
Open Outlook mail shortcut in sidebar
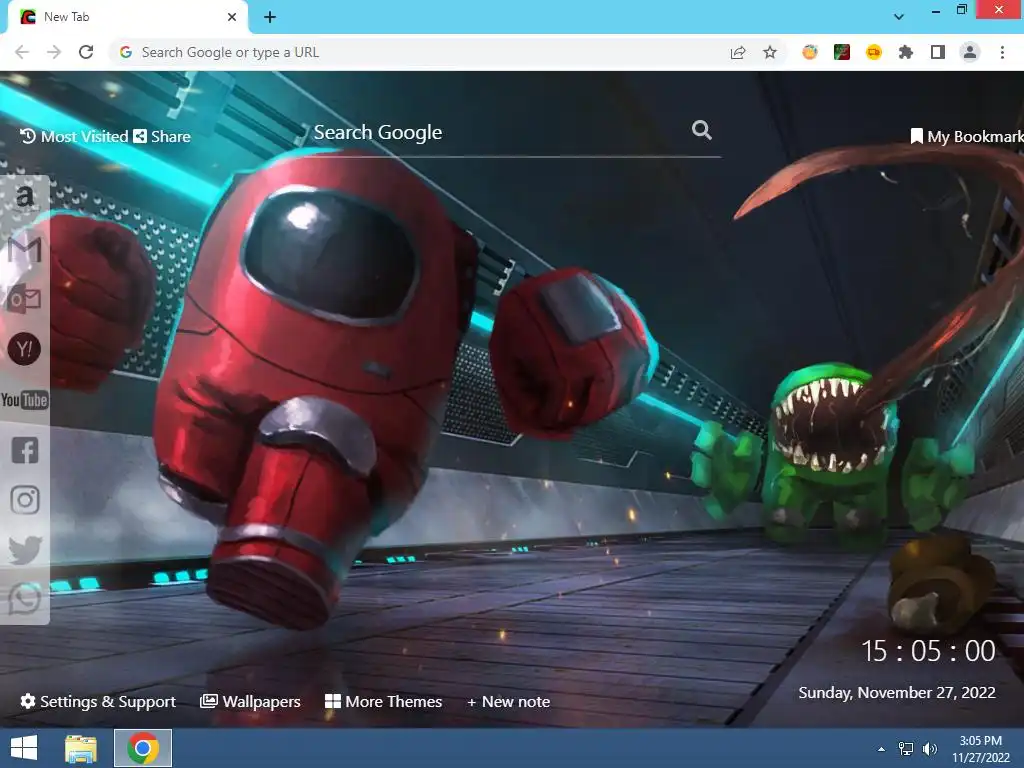coord(24,299)
